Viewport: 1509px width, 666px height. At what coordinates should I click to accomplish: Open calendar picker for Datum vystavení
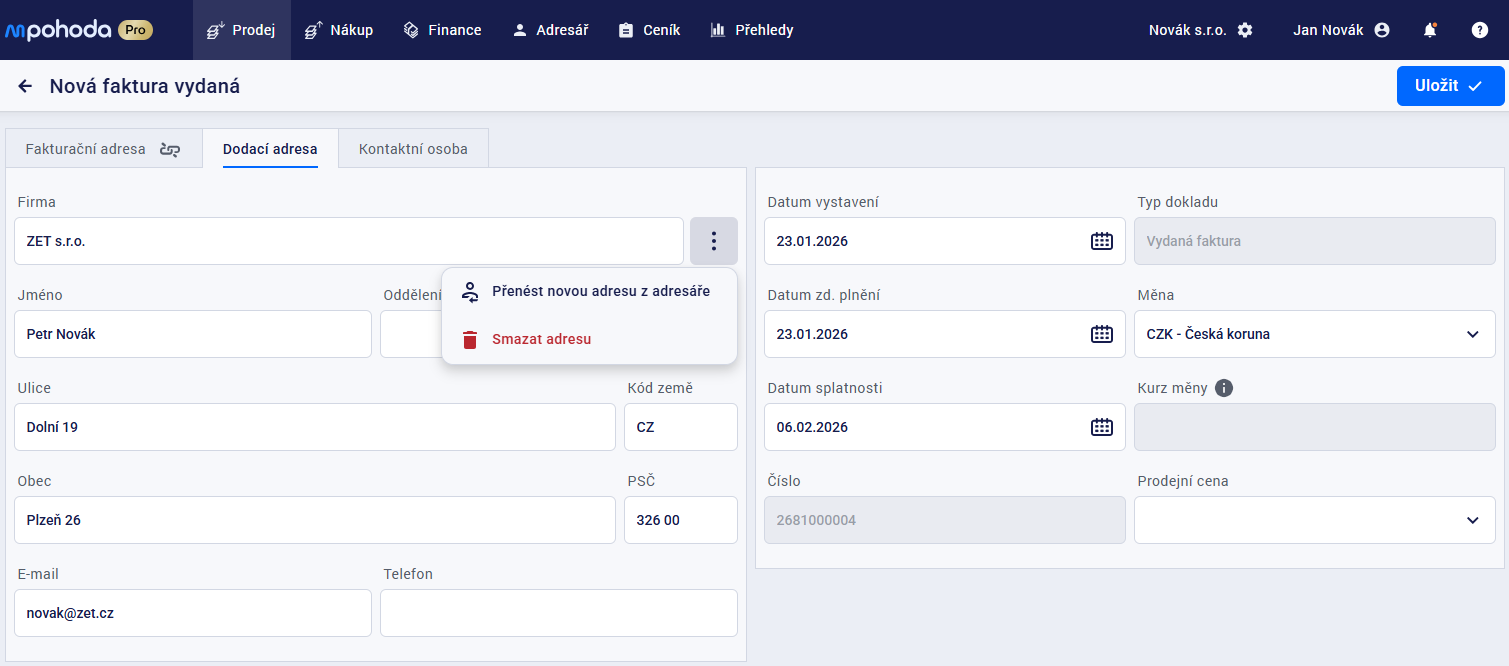coord(1101,241)
